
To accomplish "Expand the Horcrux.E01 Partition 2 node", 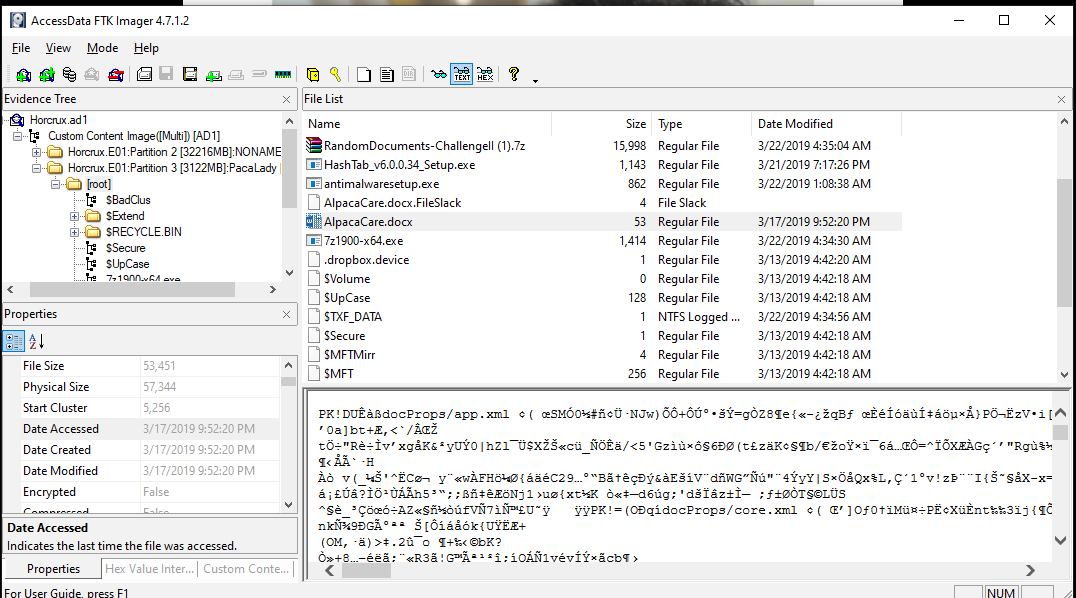I will [37, 152].
